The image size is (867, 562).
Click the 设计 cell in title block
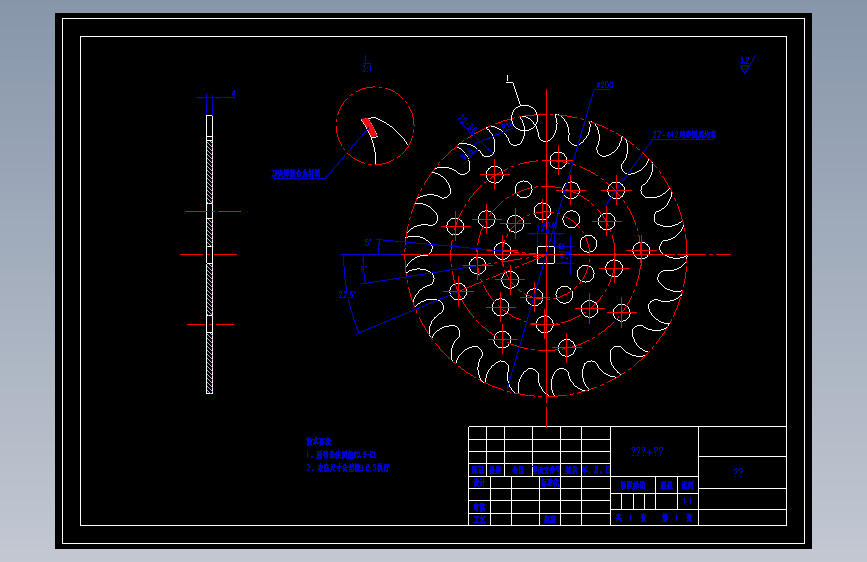click(x=479, y=482)
